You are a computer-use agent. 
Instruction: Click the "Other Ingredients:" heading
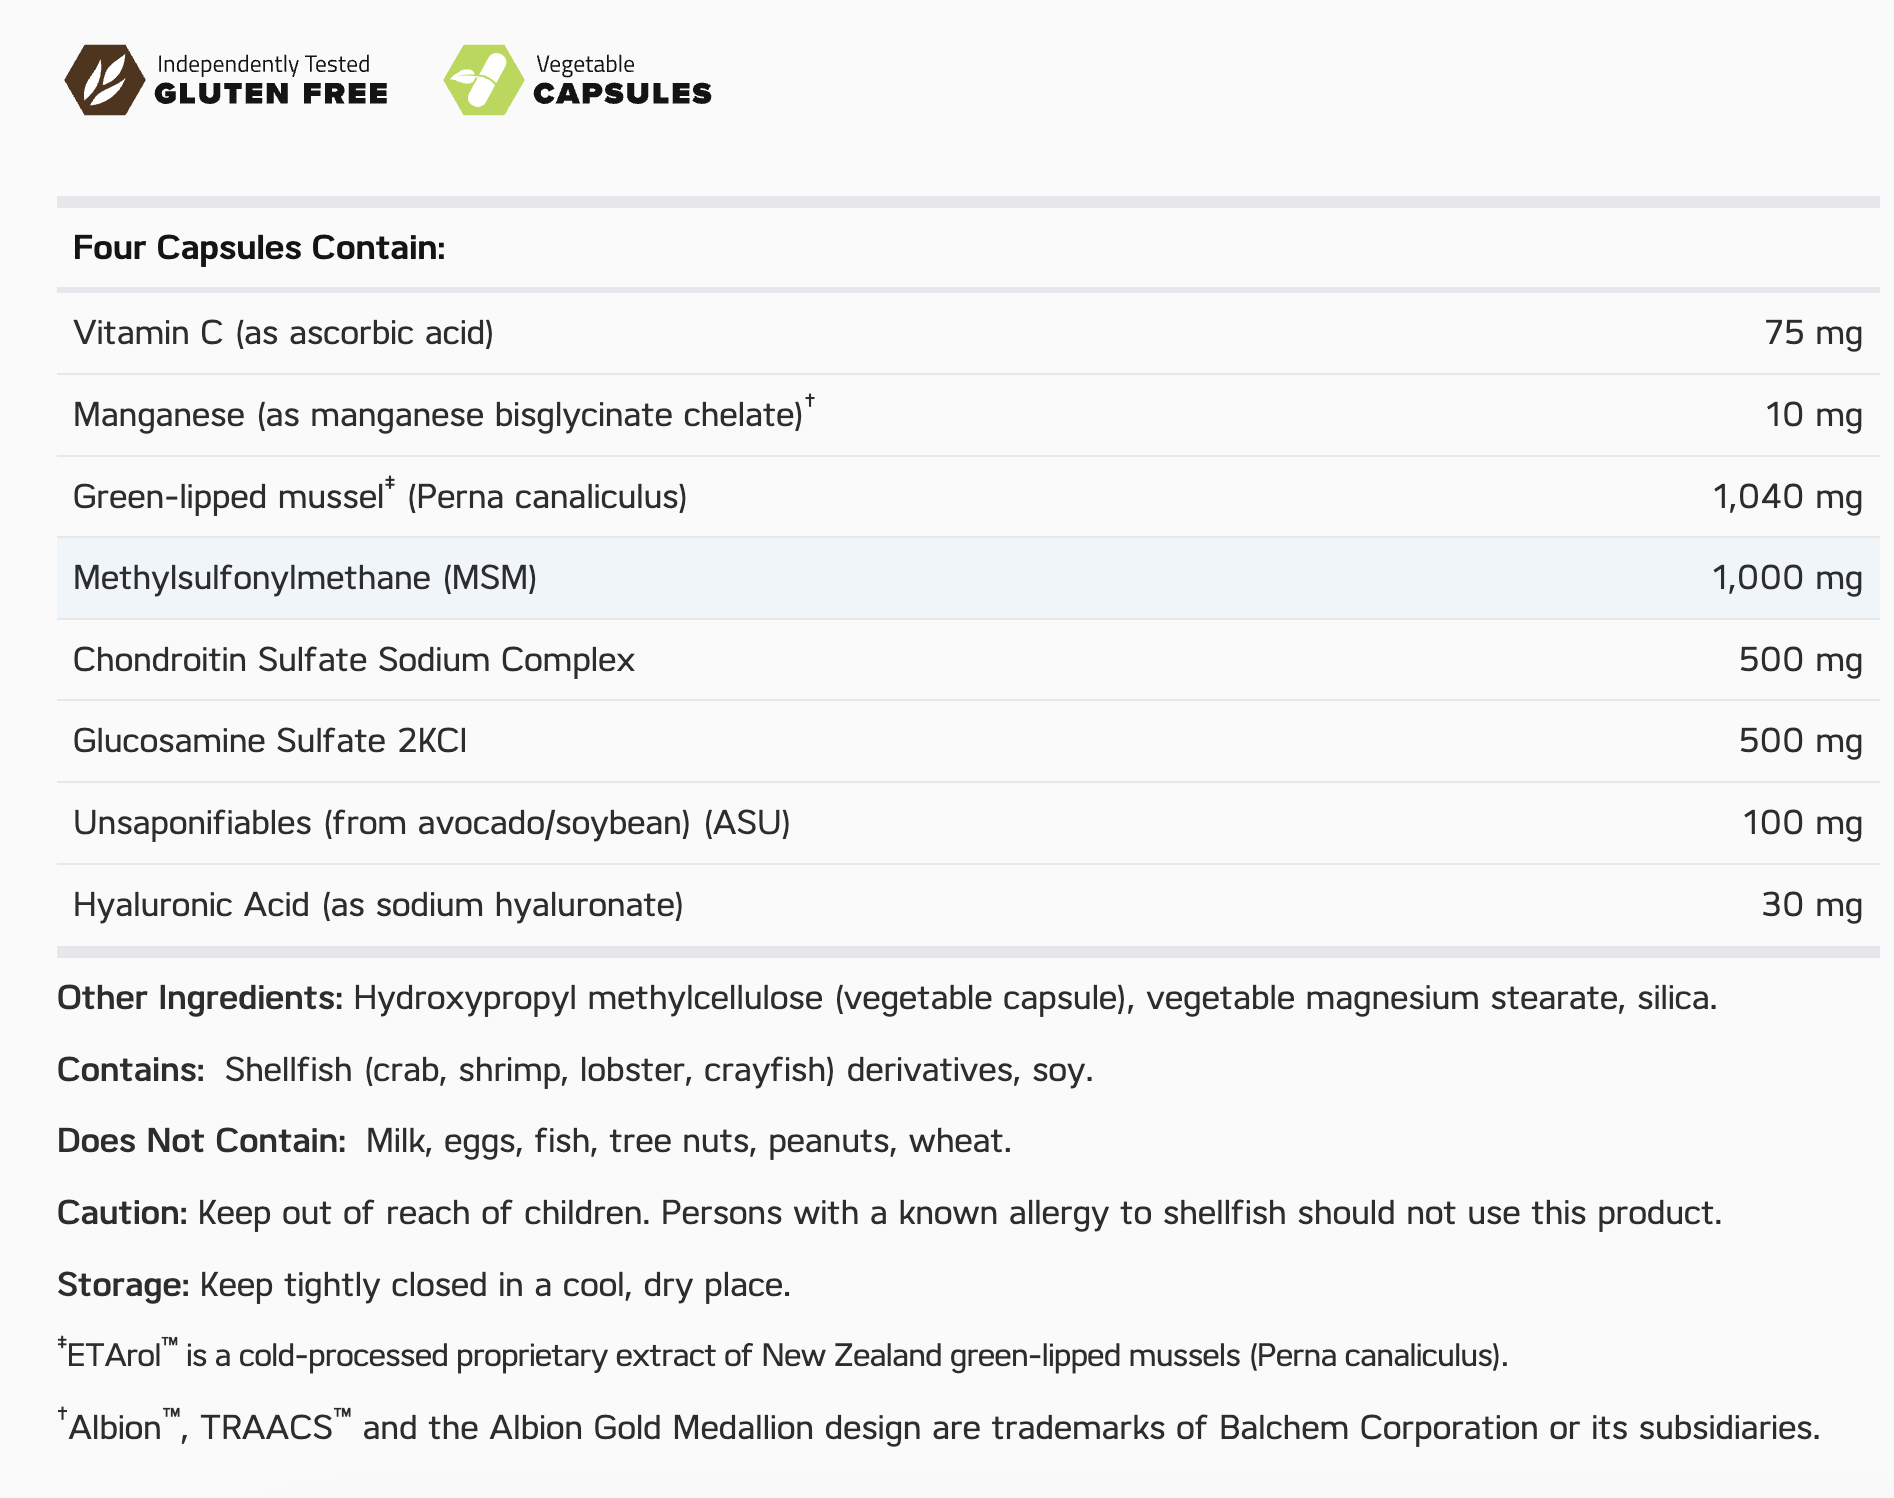(x=200, y=998)
